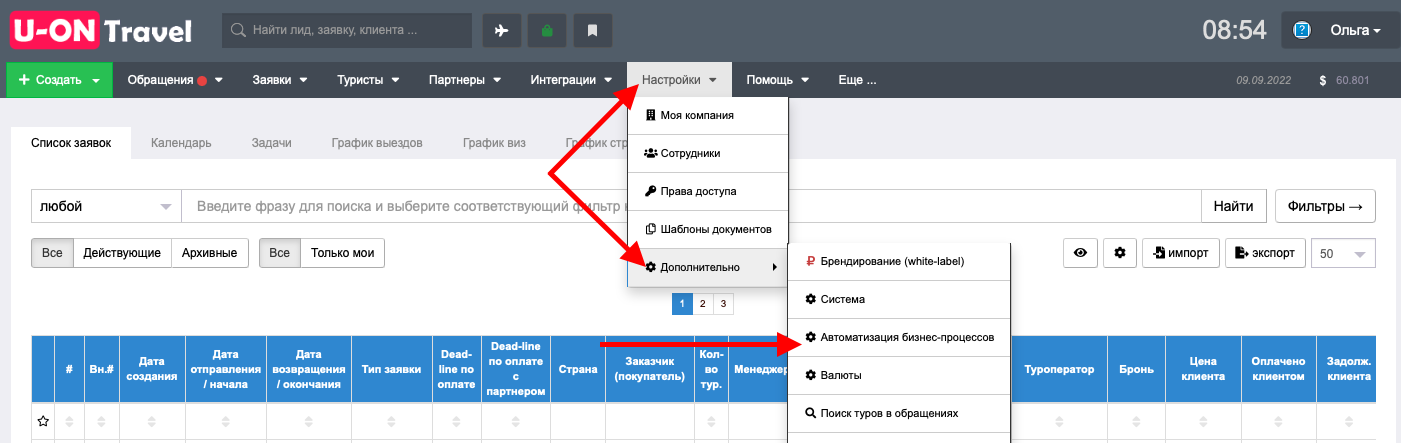Open the green shopping bag icon

click(x=547, y=30)
